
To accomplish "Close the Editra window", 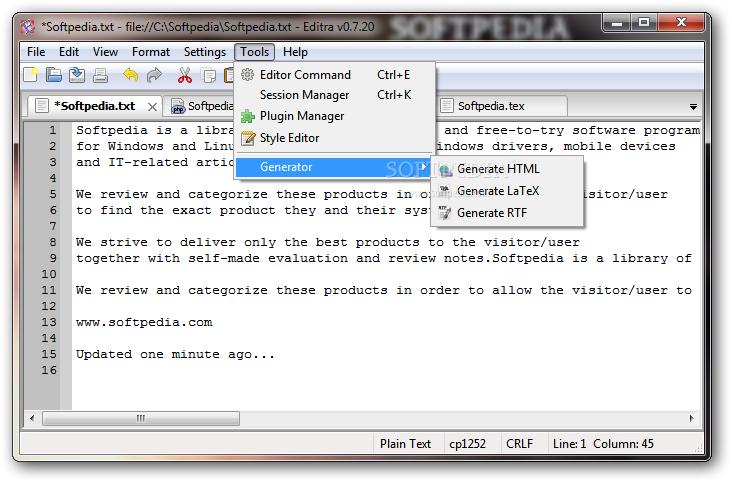I will [x=681, y=22].
